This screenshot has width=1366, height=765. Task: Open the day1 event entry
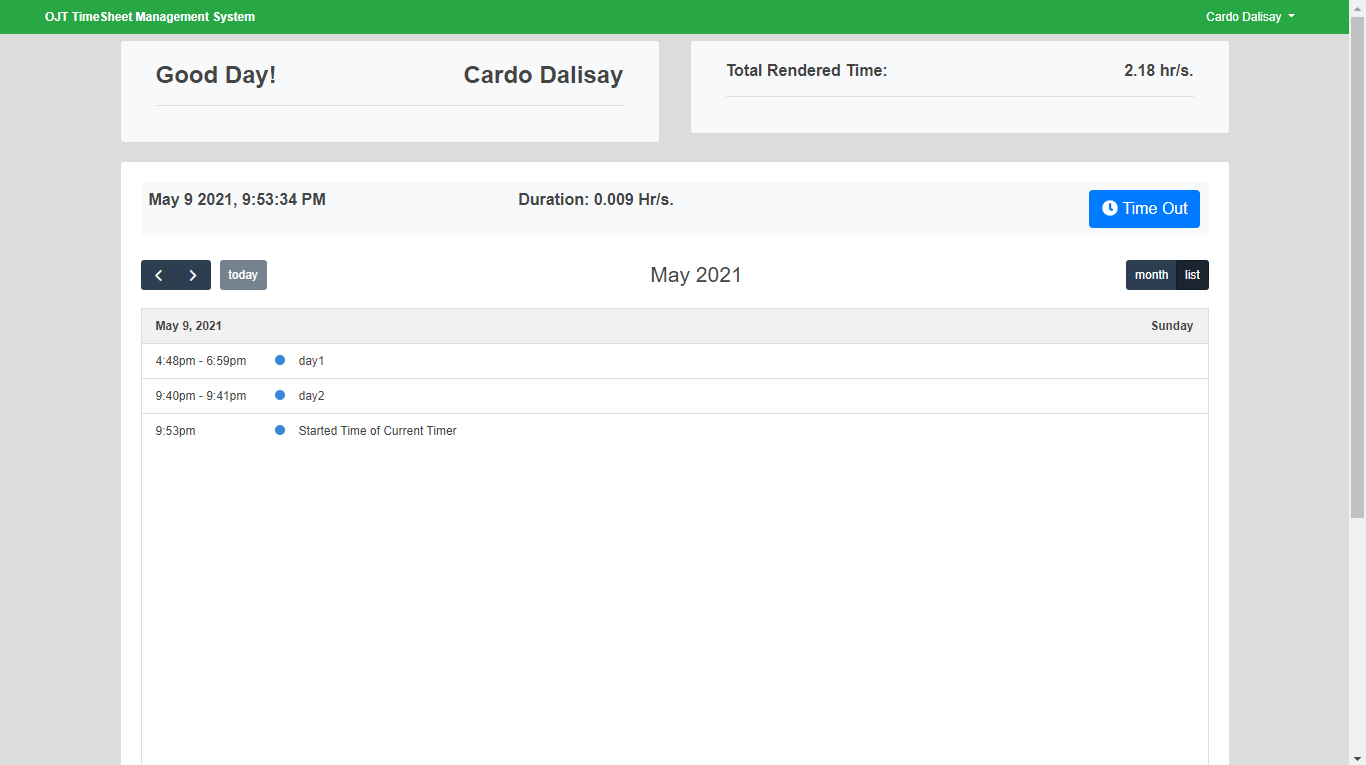click(x=311, y=360)
